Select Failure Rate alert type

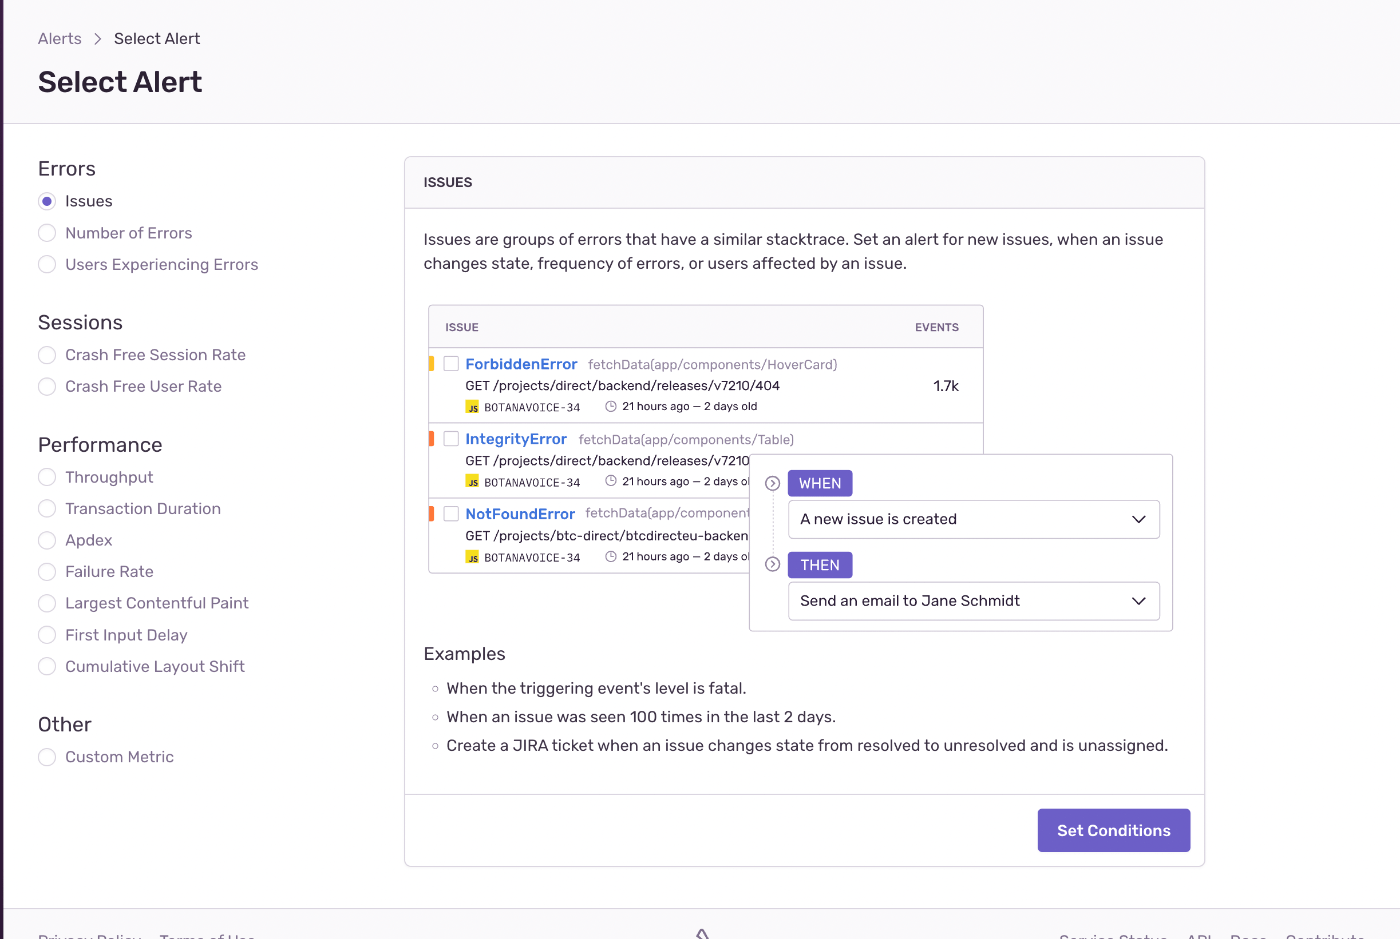(x=47, y=572)
